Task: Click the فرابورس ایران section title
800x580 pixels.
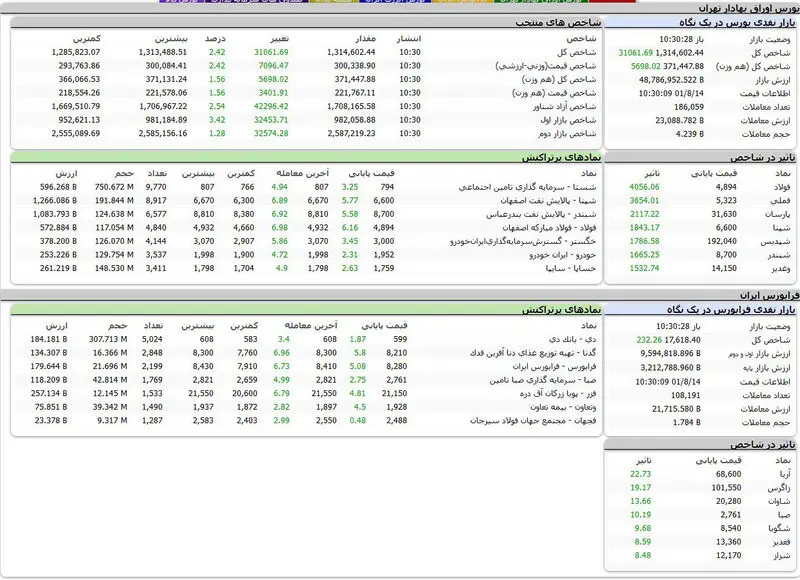Action: pyautogui.click(x=768, y=295)
